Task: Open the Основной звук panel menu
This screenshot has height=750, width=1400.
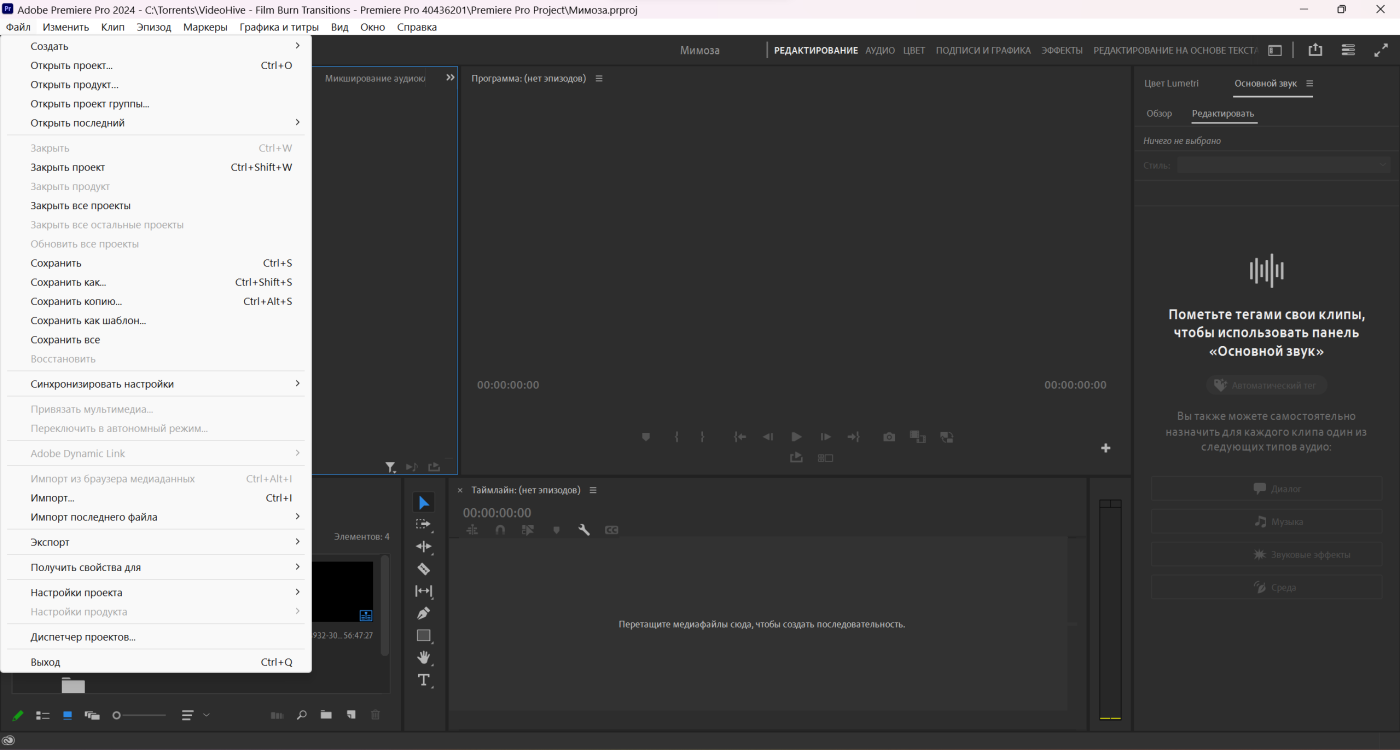Action: tap(1310, 84)
